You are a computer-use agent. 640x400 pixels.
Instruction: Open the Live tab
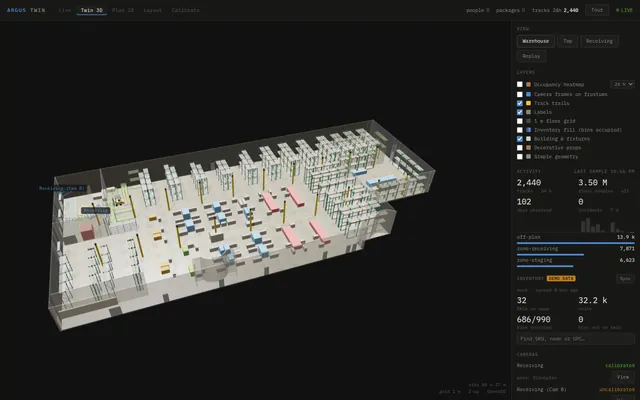[64, 10]
